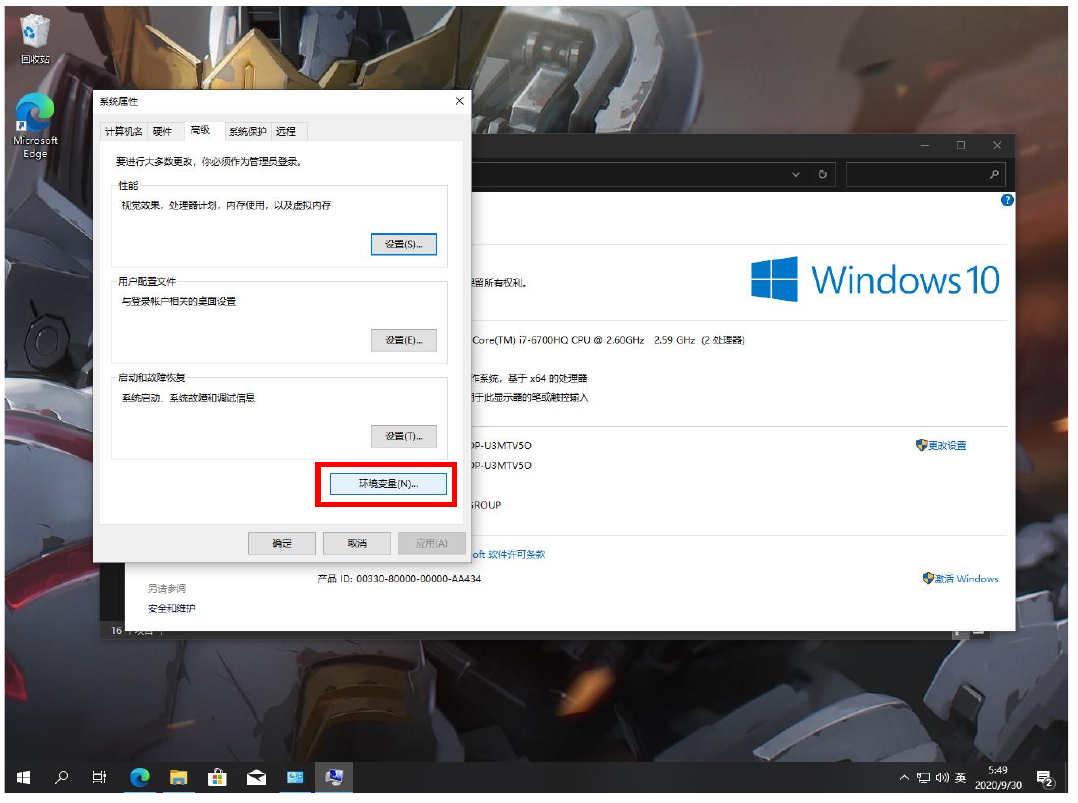Image resolution: width=1078 pixels, height=803 pixels.
Task: Refresh the Control Panel address bar
Action: coord(823,174)
